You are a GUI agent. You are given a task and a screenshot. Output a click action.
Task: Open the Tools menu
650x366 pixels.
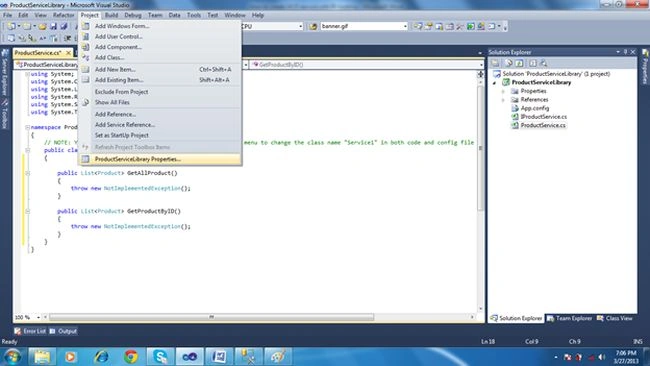point(194,15)
